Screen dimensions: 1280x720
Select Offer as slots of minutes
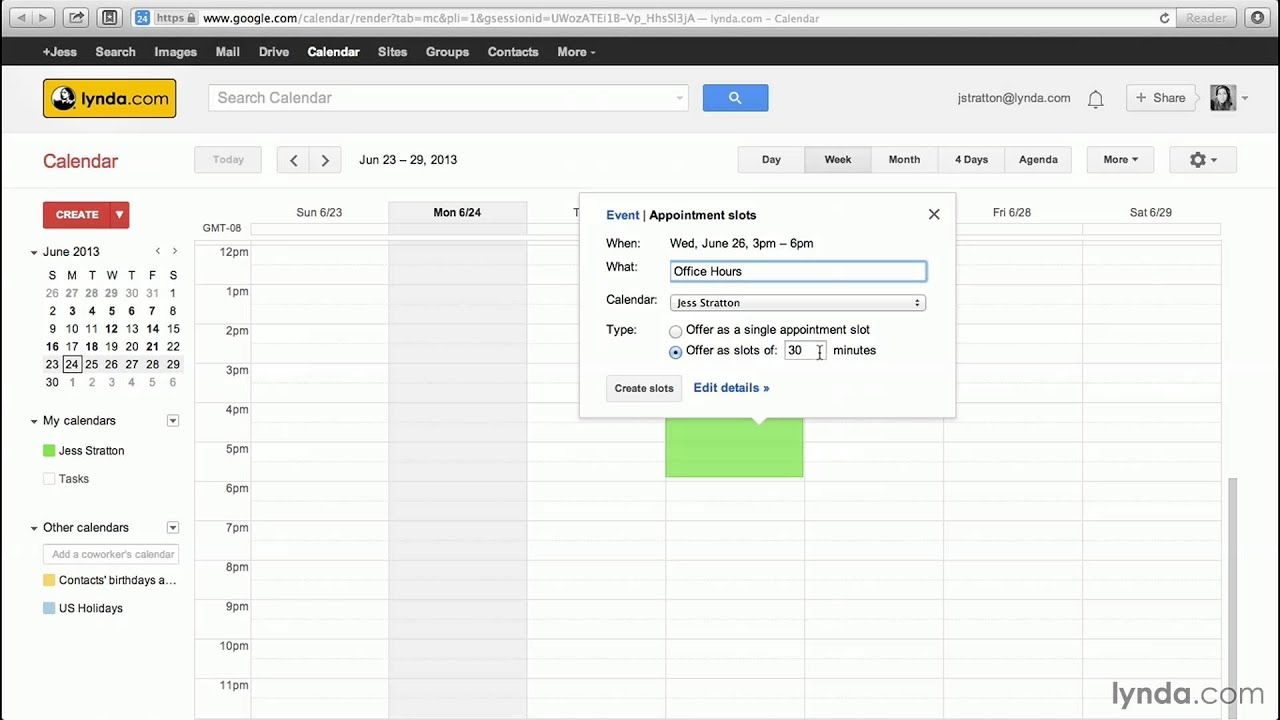coord(676,352)
